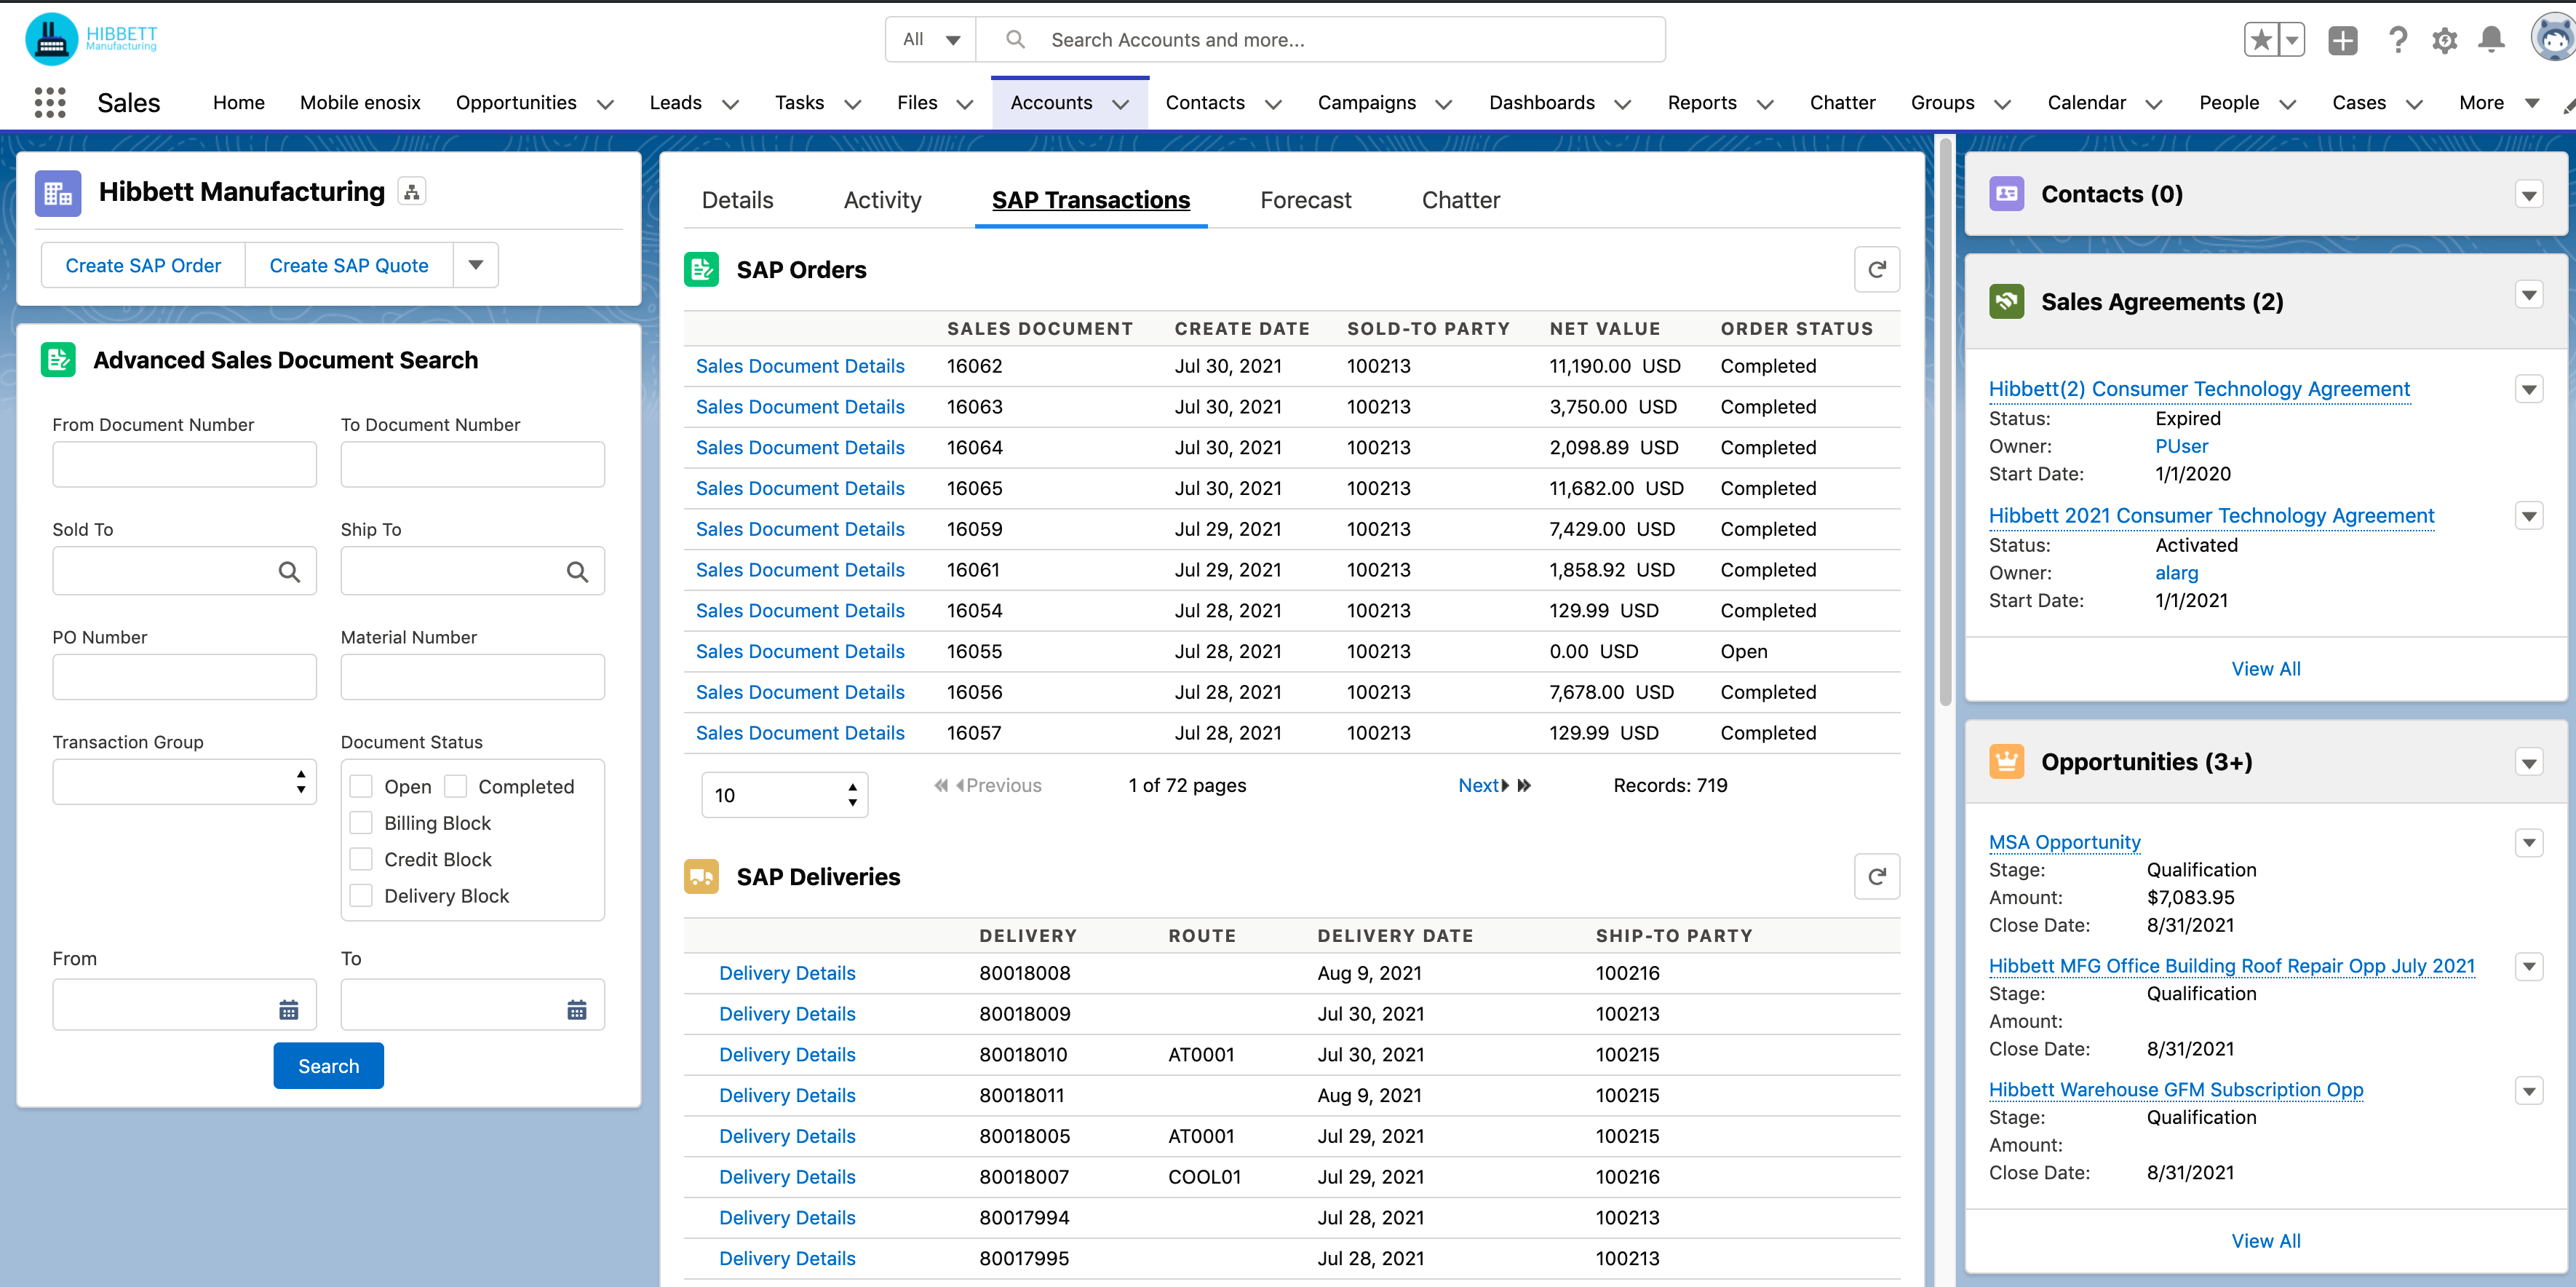The height and width of the screenshot is (1287, 2576).
Task: Open the Hibbett 2021 Consumer Technology Agreement
Action: (x=2211, y=516)
